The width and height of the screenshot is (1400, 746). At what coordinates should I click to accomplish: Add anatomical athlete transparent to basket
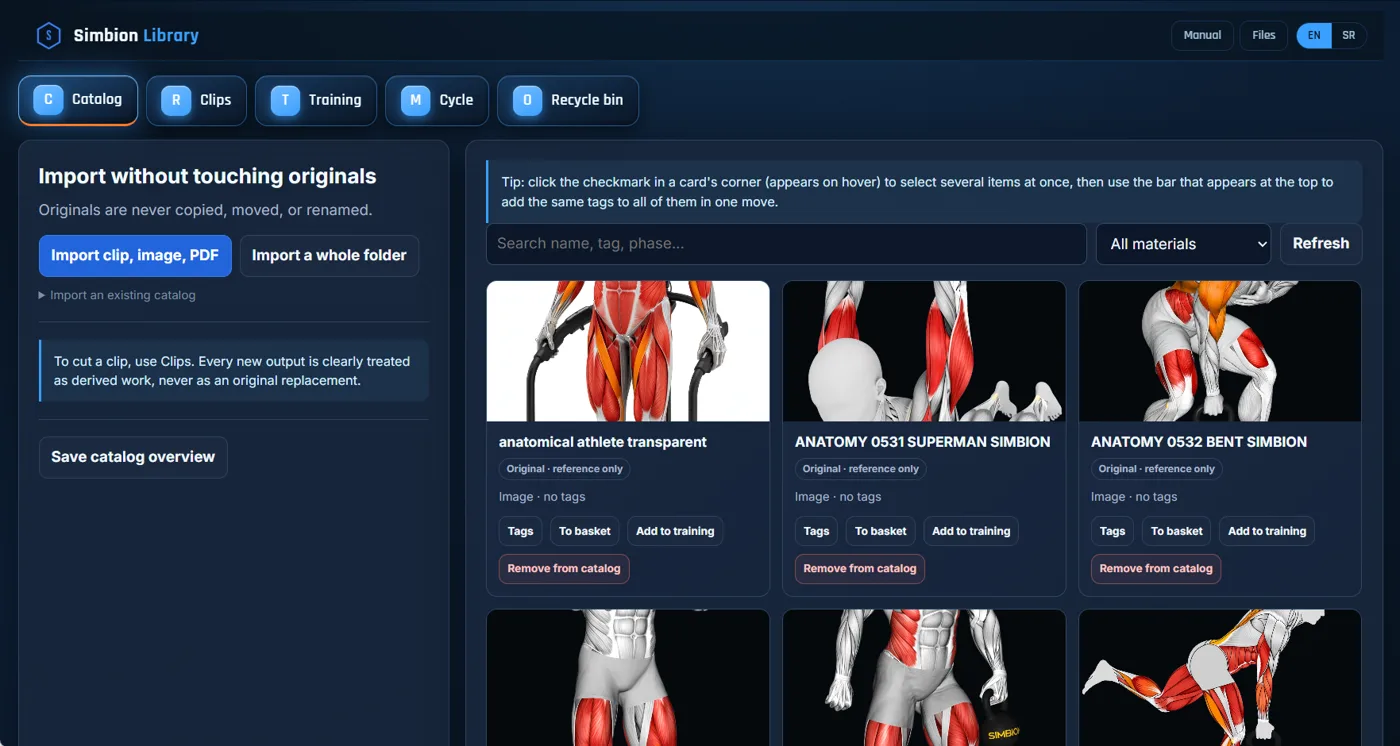[585, 531]
